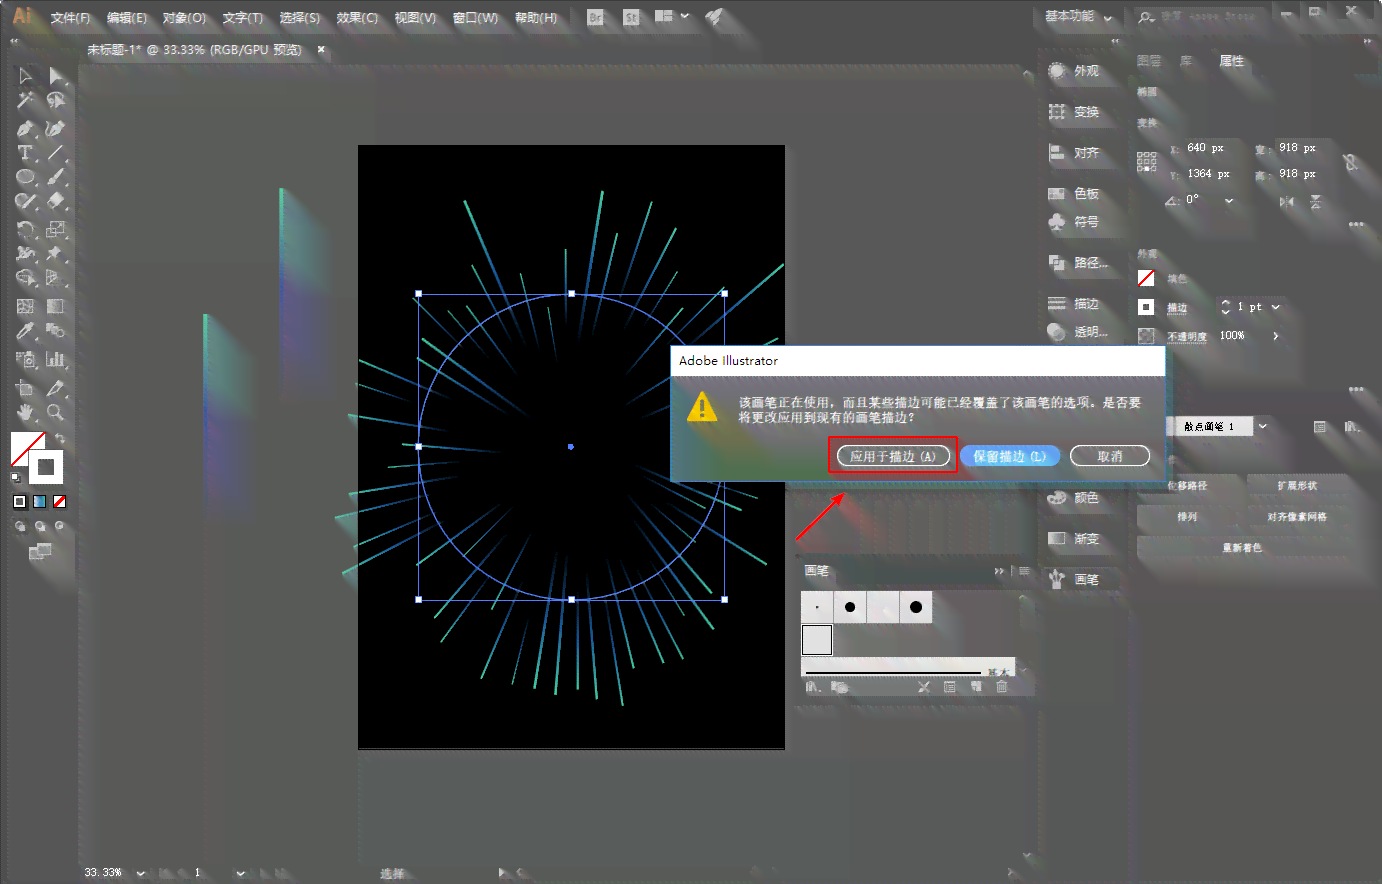The image size is (1382, 884).
Task: Open Adobe Bridge via Br icon
Action: point(596,17)
